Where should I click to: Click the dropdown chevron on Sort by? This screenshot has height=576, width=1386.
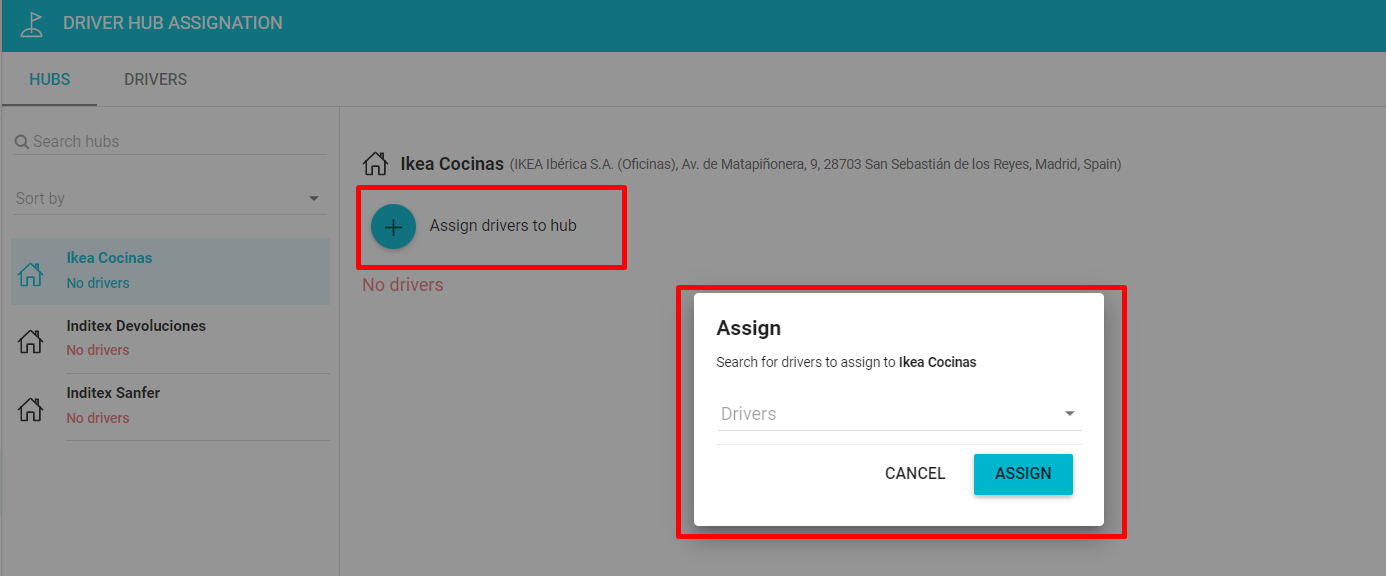pyautogui.click(x=313, y=198)
